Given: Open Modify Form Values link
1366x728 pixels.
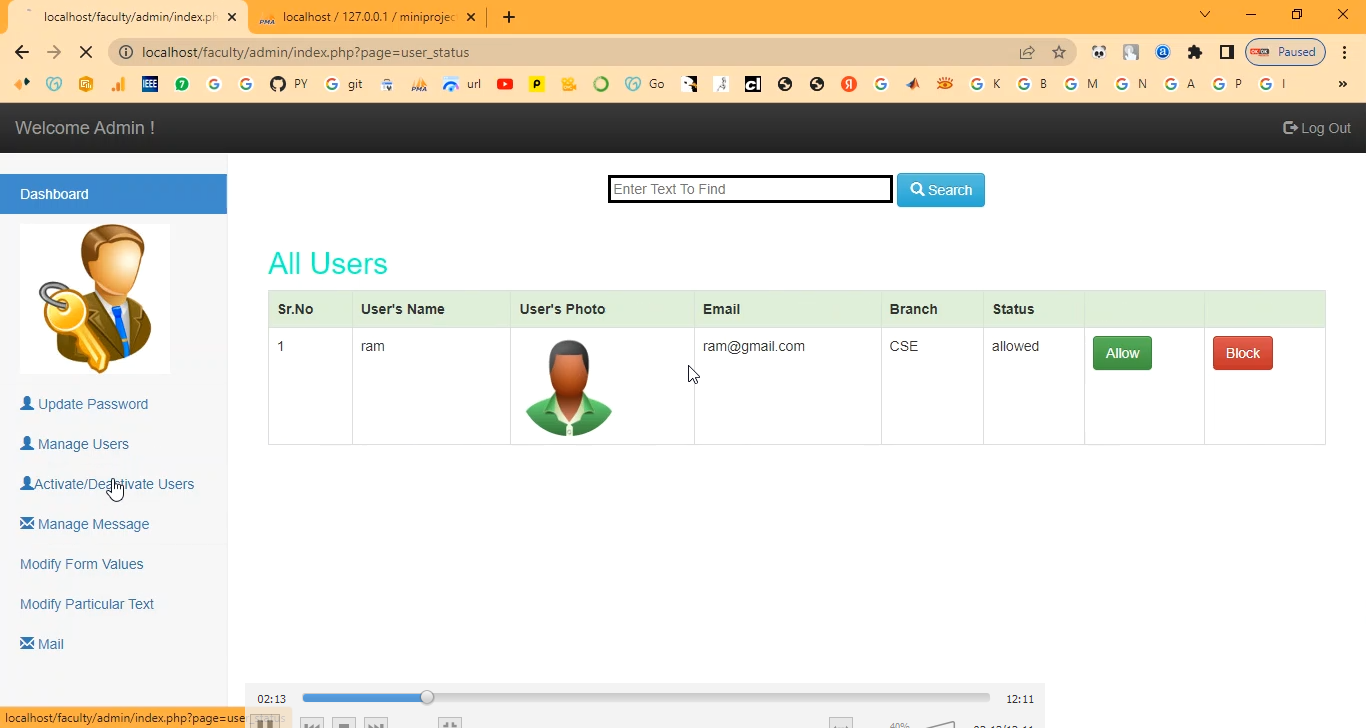Looking at the screenshot, I should point(81,564).
